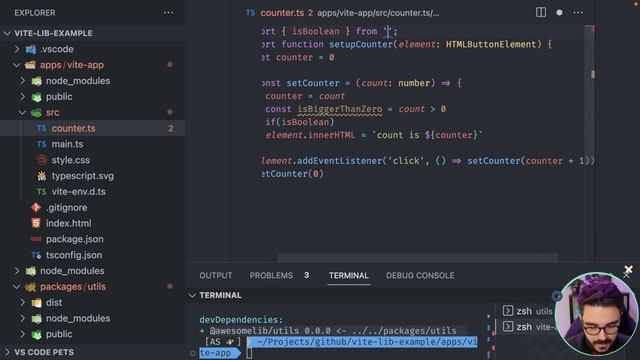
Task: Click the packages/utils folder icon
Action: (x=31, y=287)
